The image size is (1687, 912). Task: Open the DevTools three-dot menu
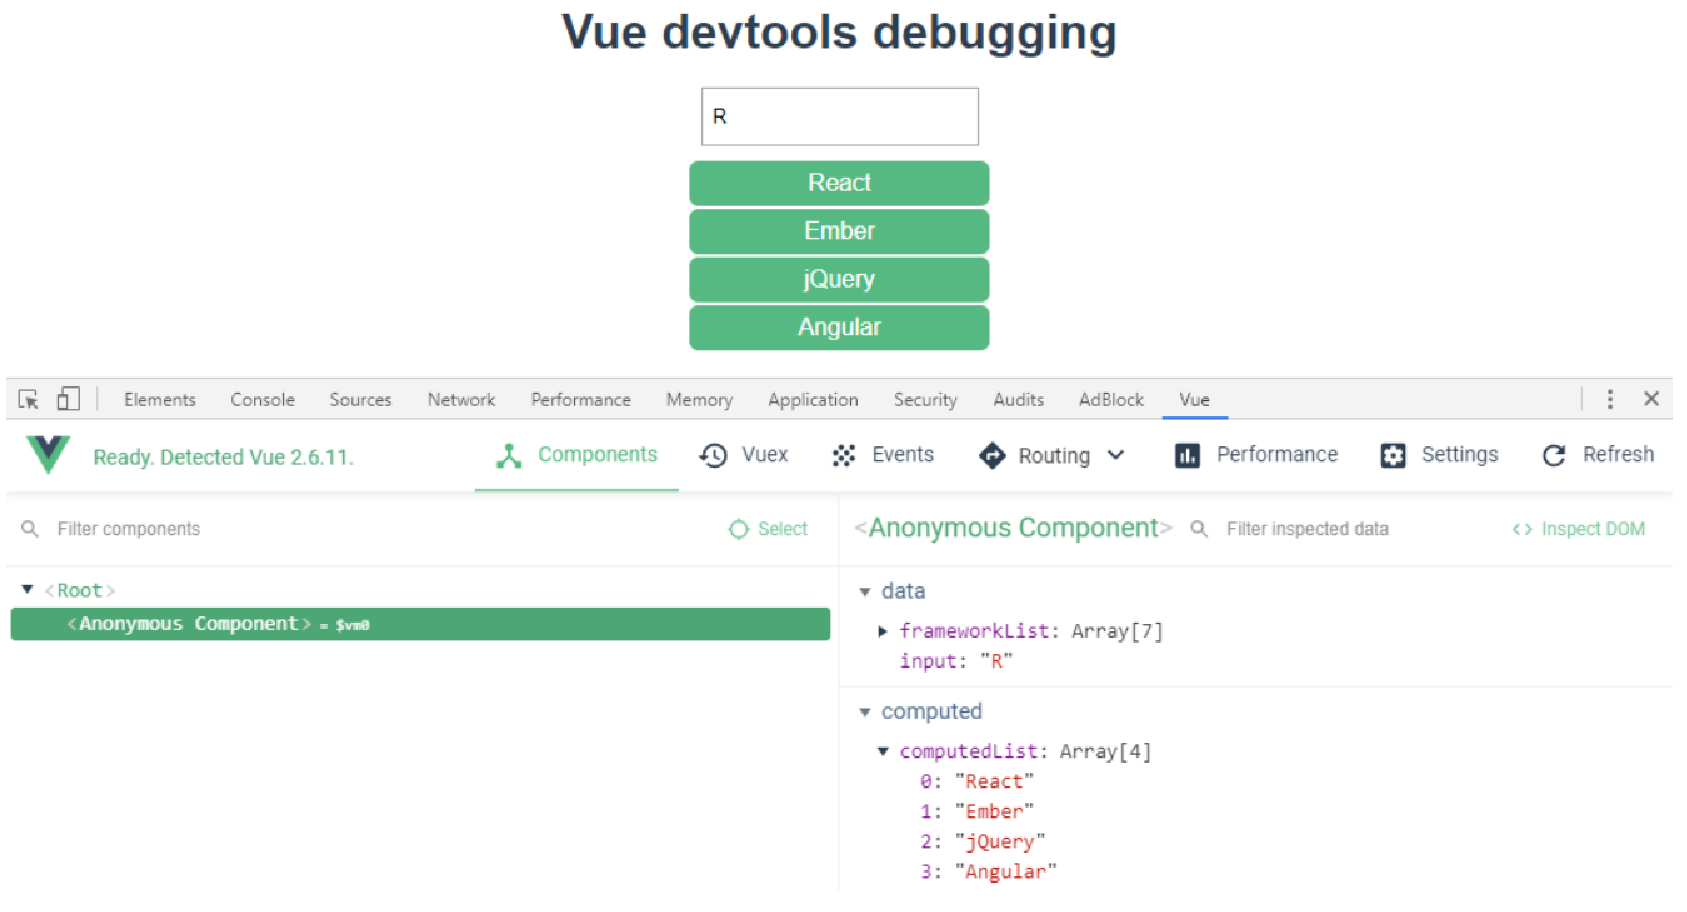pos(1609,399)
